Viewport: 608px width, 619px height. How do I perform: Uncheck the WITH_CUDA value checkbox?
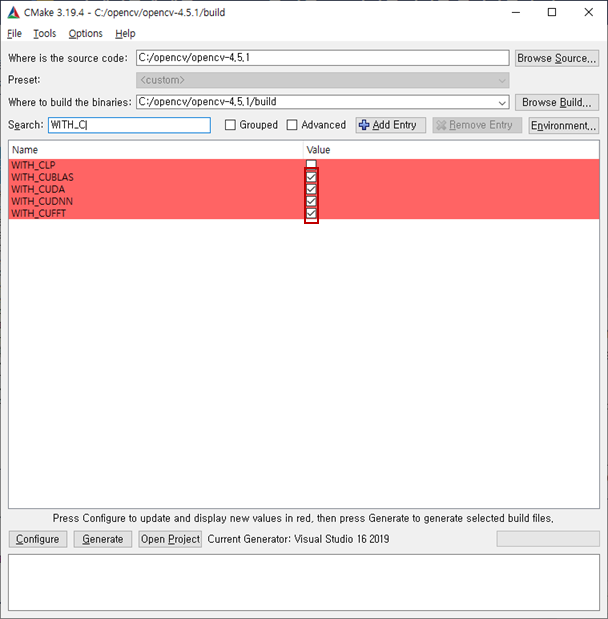pos(312,189)
